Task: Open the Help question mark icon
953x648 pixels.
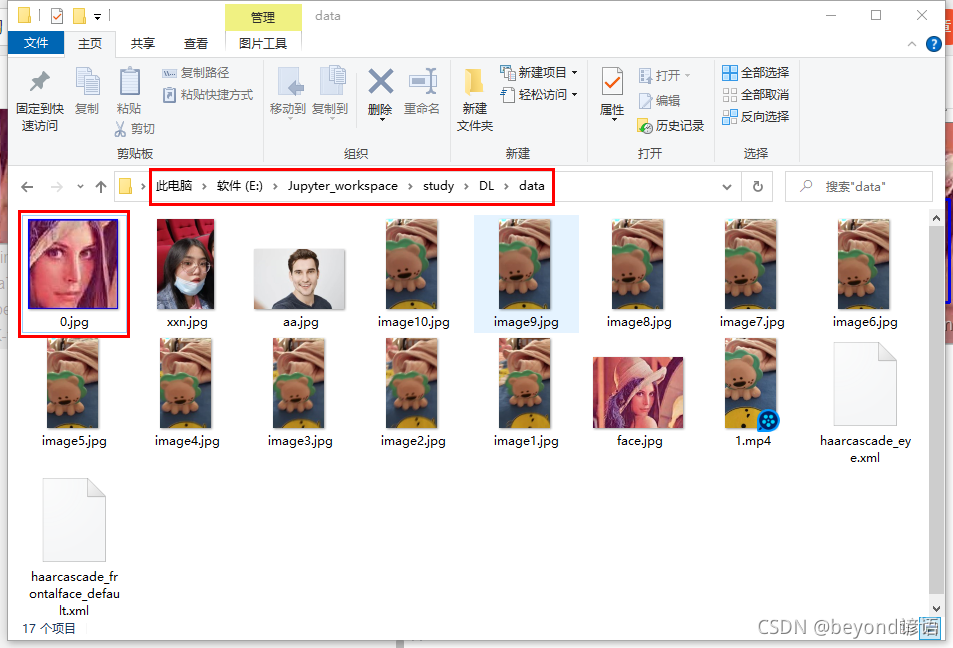Action: coord(934,44)
